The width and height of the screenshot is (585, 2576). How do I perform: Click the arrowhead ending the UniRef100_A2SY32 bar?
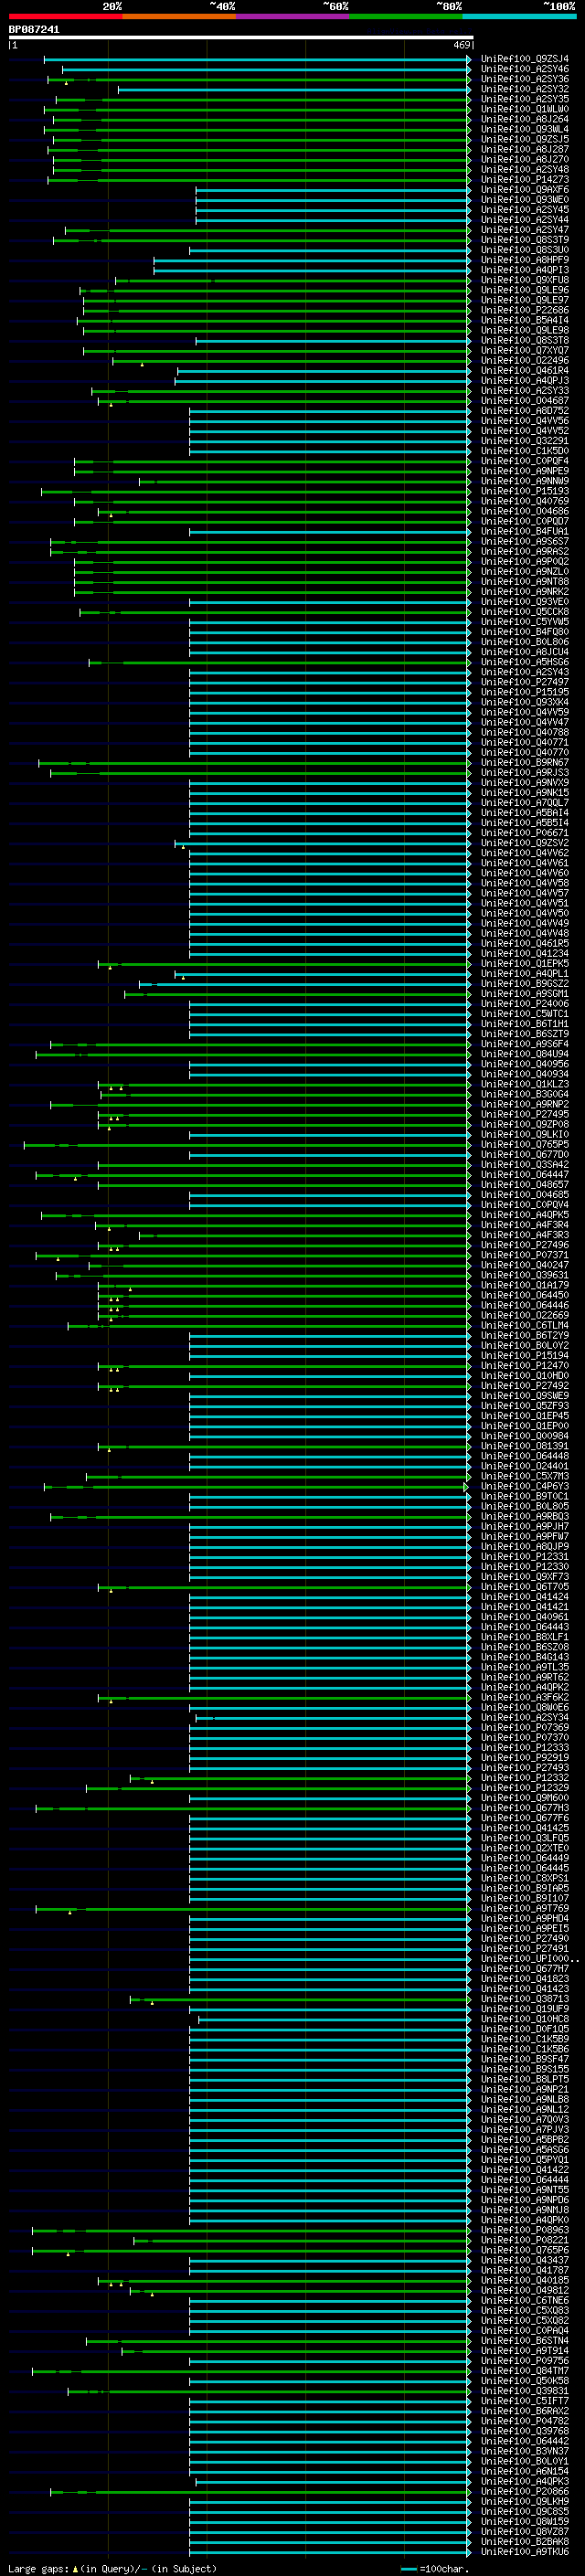coord(469,90)
